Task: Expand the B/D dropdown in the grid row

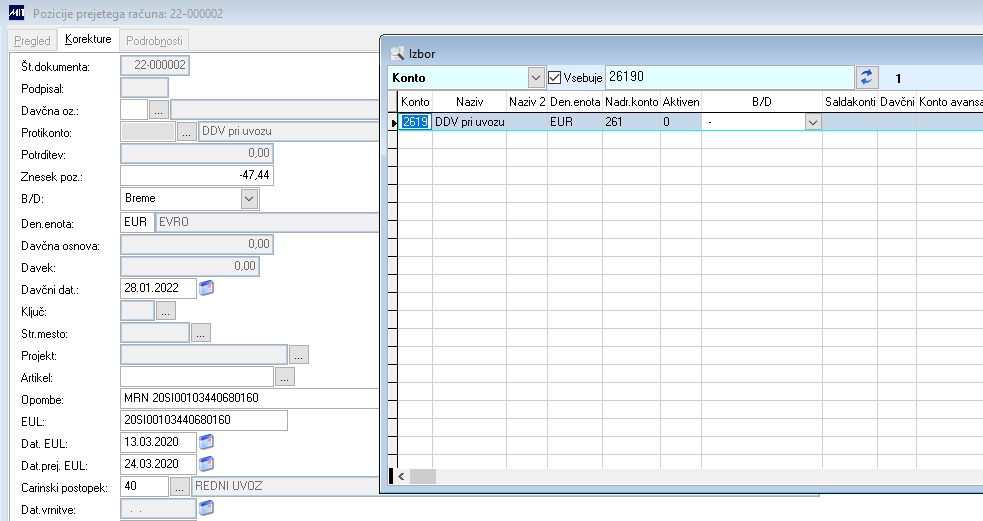Action: point(812,122)
